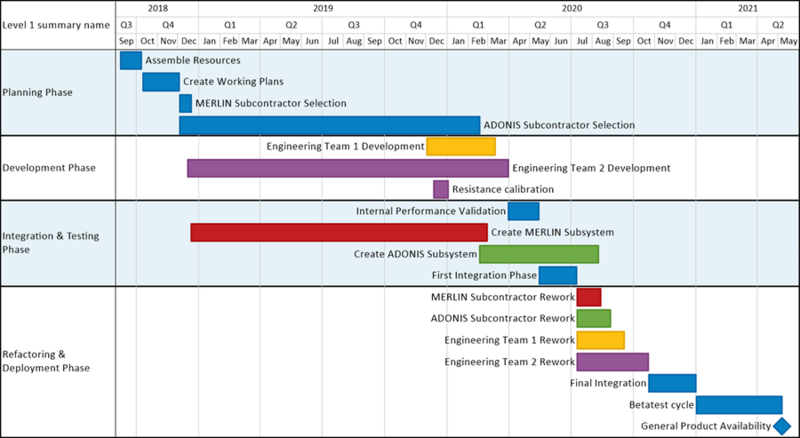Click the Q3 2020 quarter header

[x=603, y=25]
